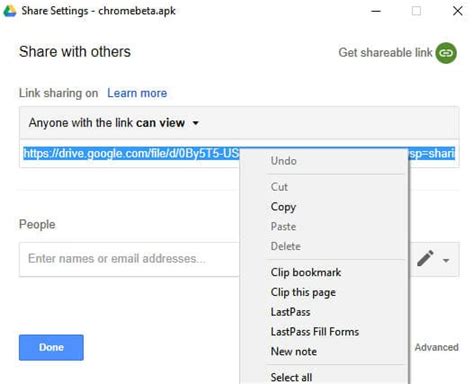Viewport: 474px width, 384px height.
Task: Click the highlighted drive.google.com link field
Action: coord(132,153)
